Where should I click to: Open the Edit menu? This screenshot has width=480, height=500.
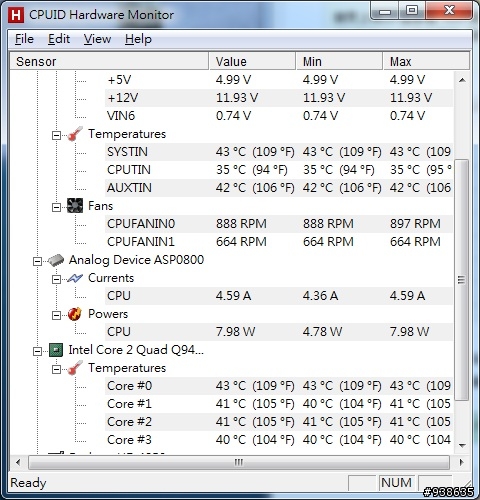59,39
